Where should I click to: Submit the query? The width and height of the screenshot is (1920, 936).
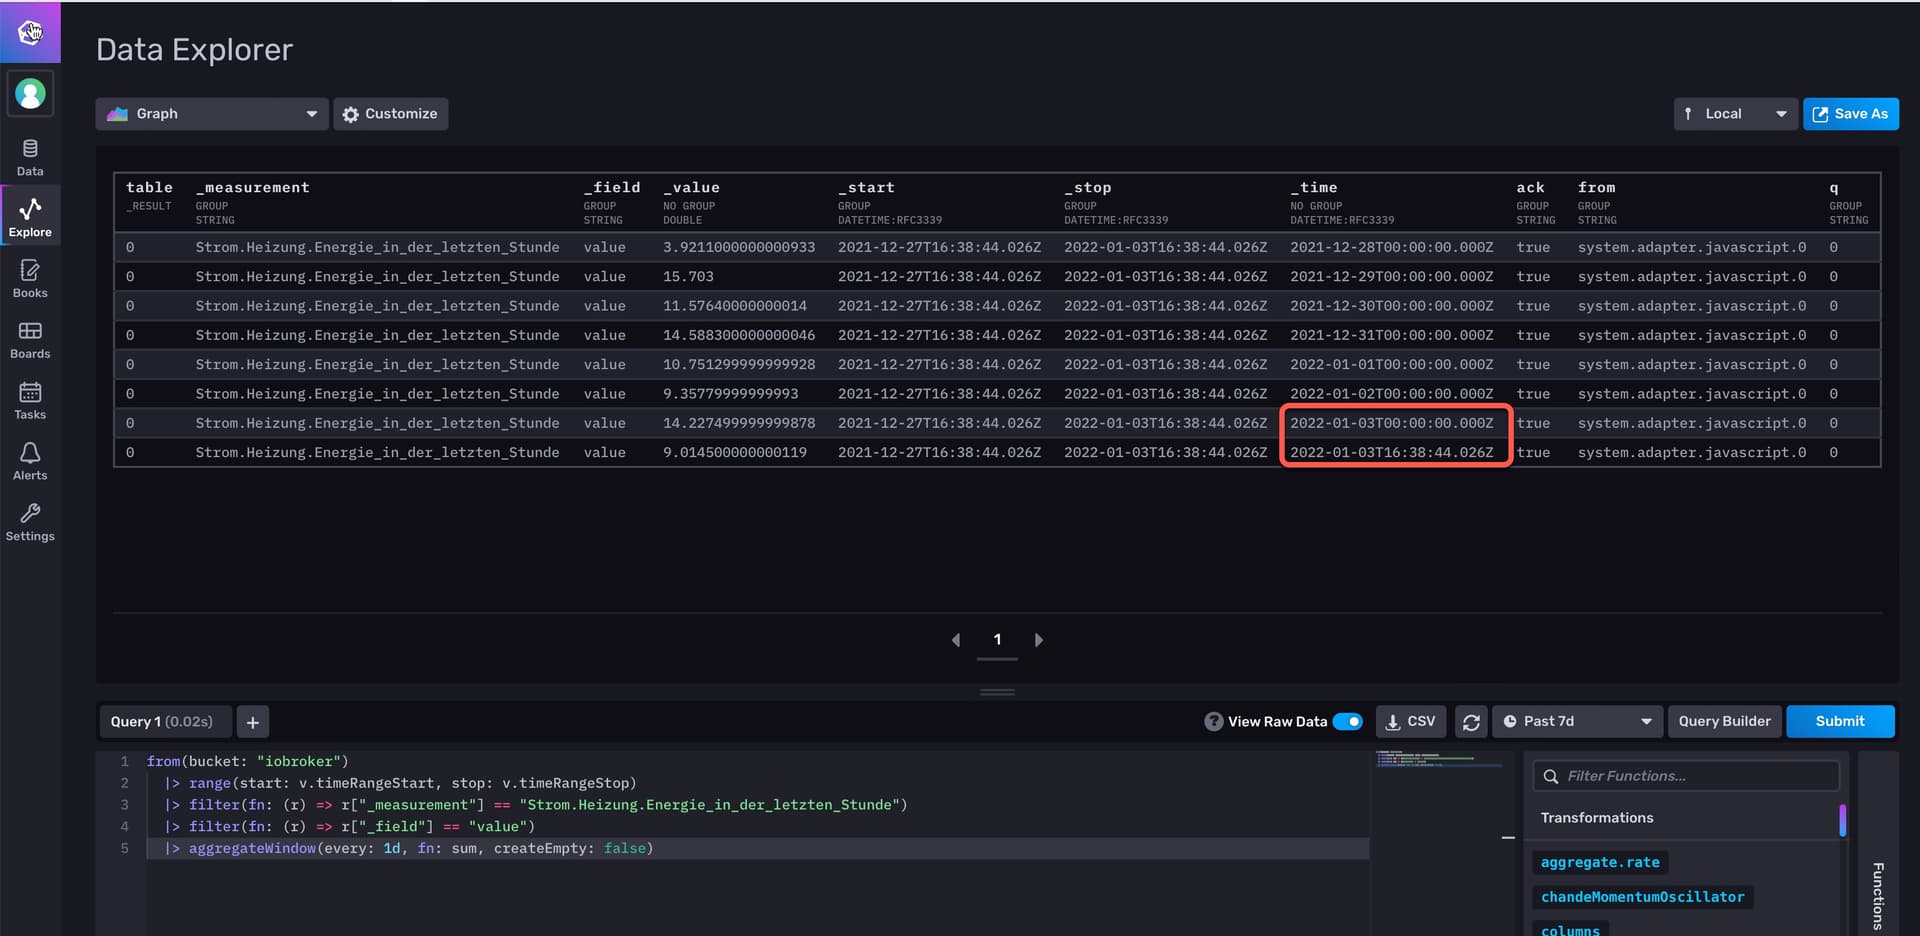(x=1840, y=722)
